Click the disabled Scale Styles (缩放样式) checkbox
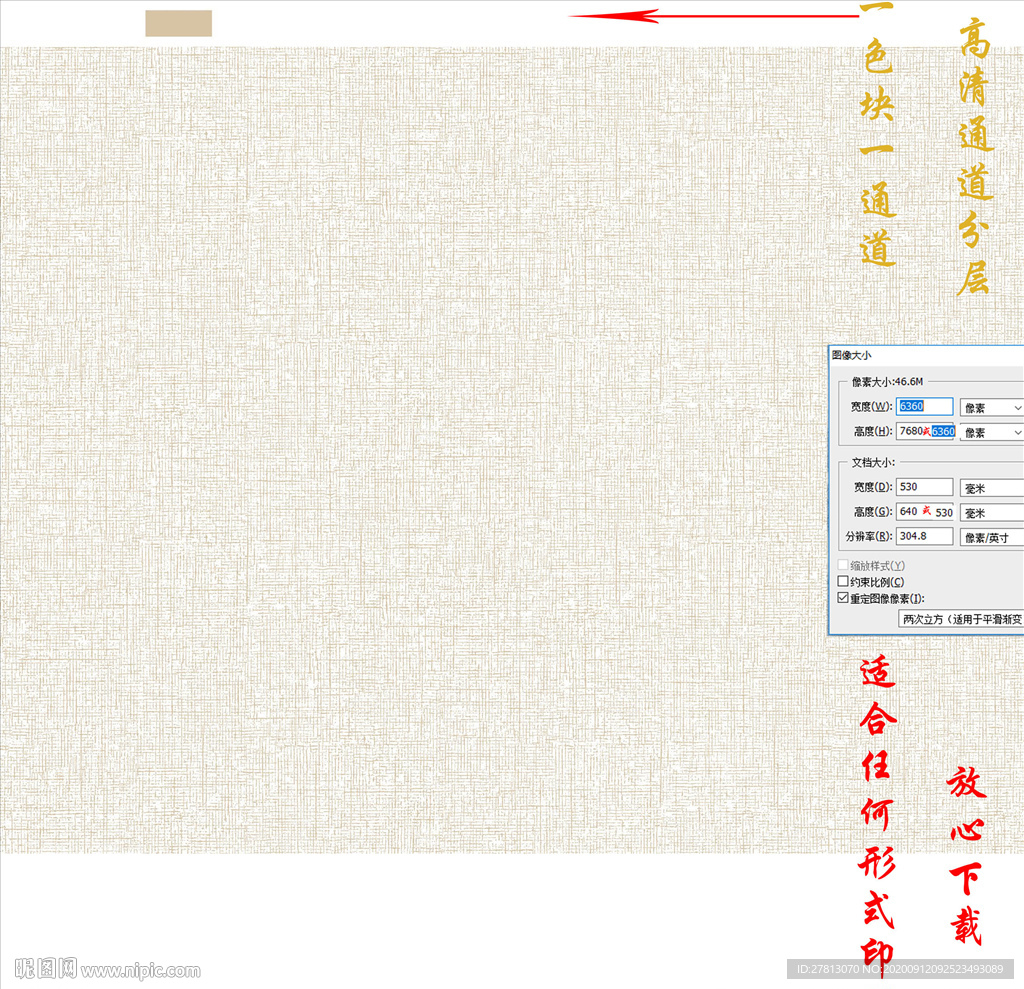This screenshot has width=1024, height=989. pos(843,565)
